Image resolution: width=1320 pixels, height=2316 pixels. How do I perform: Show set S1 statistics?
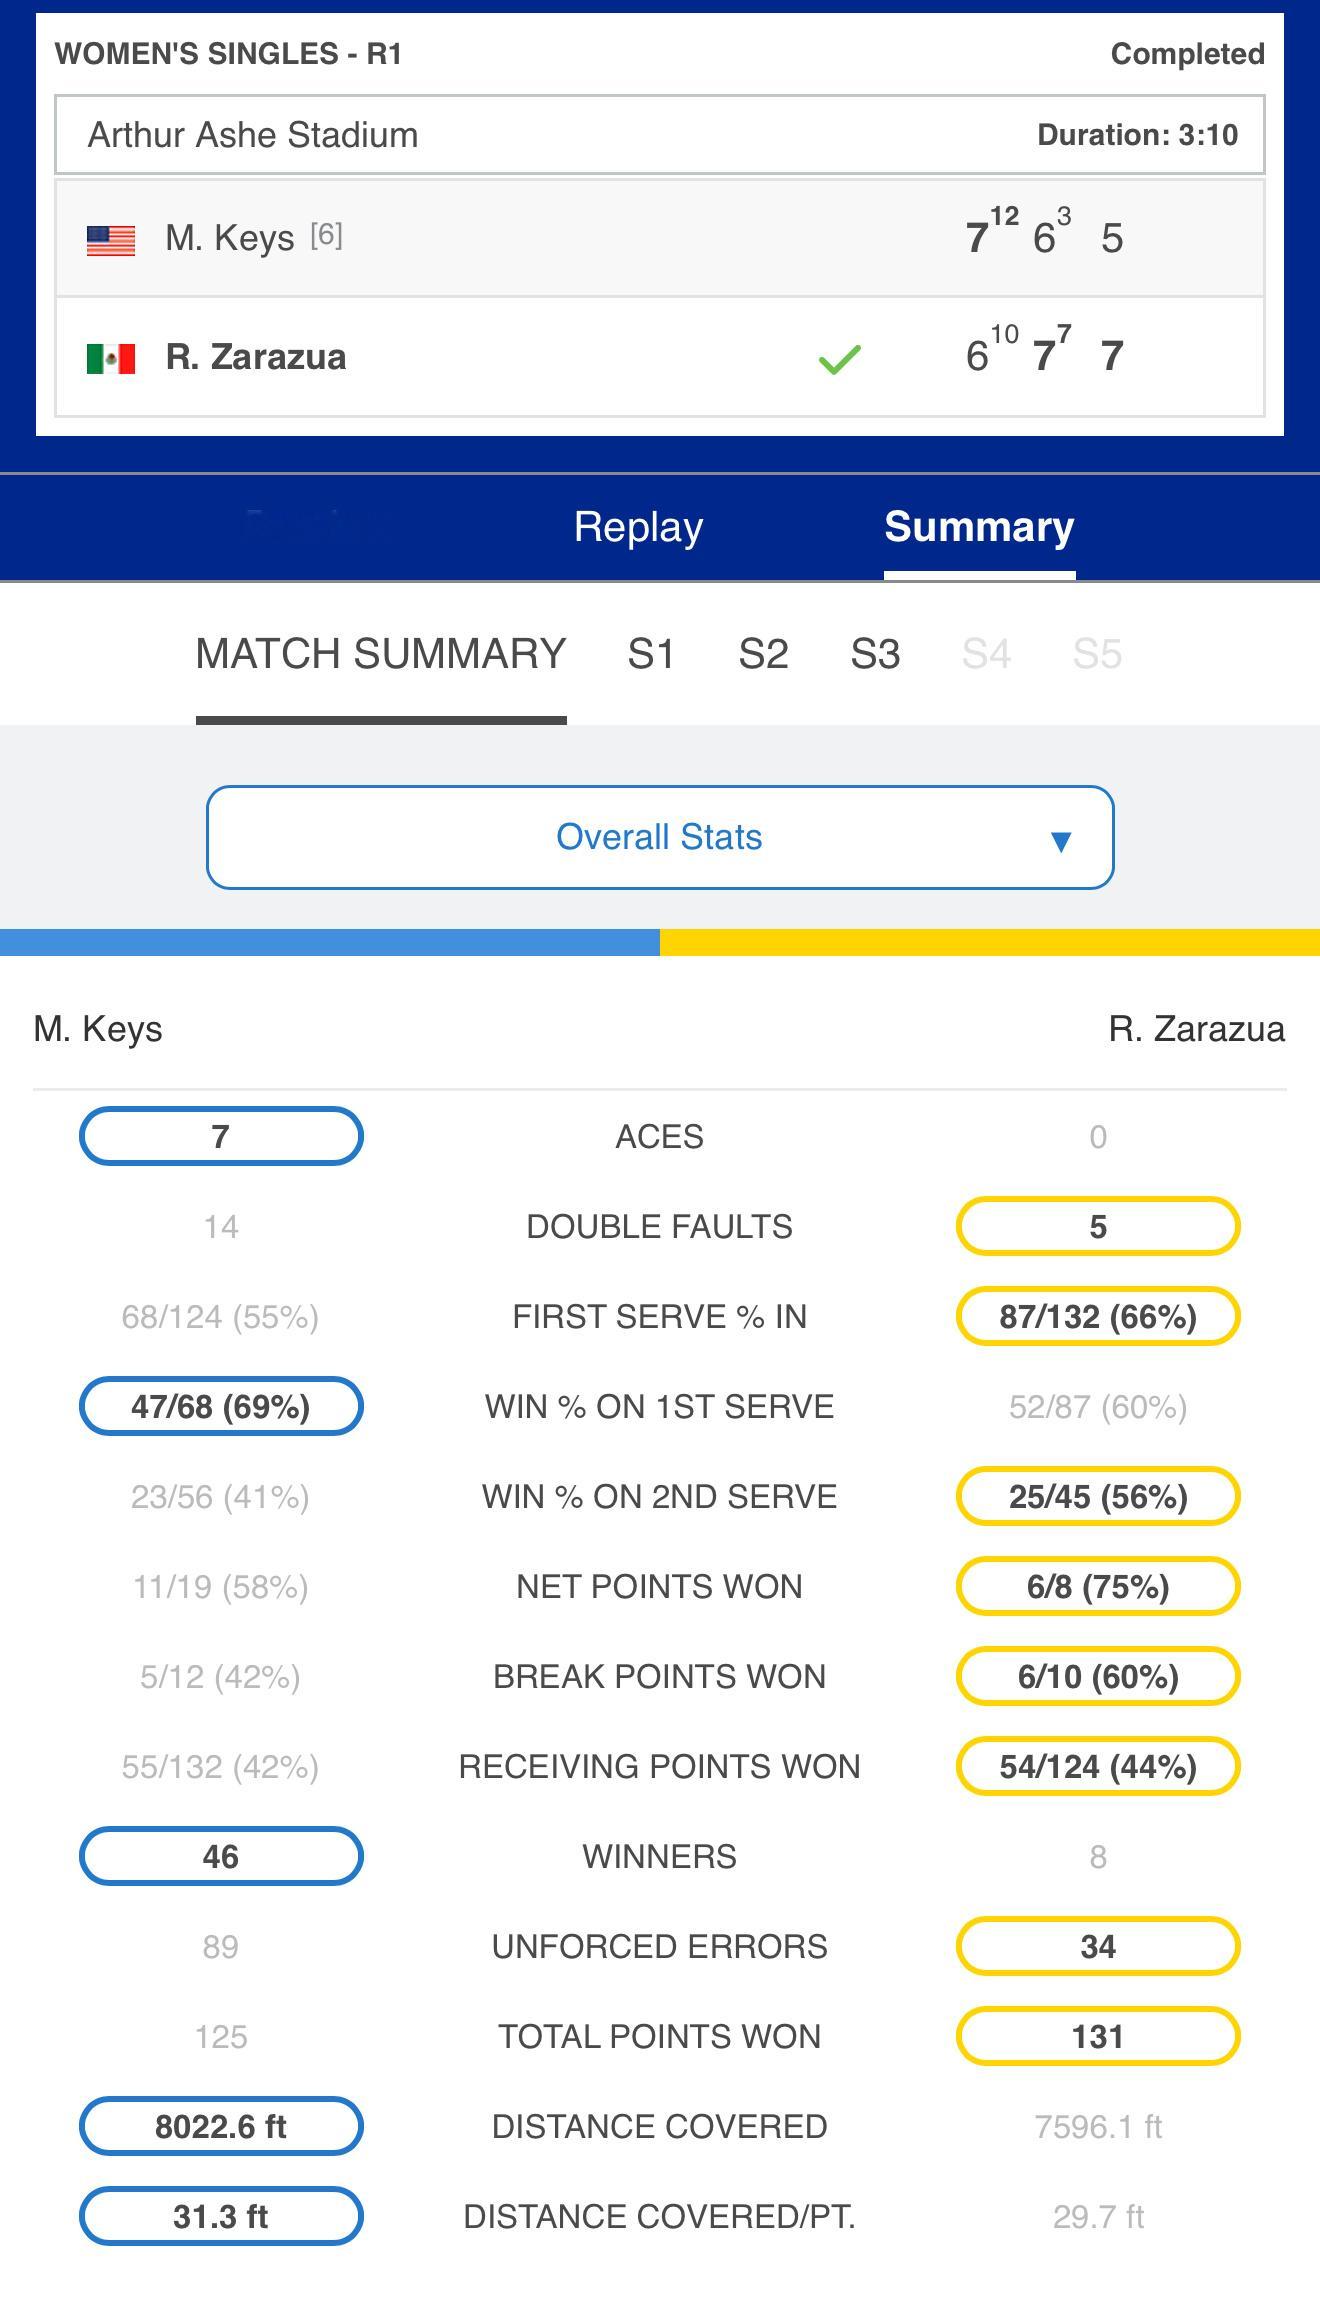pos(651,654)
